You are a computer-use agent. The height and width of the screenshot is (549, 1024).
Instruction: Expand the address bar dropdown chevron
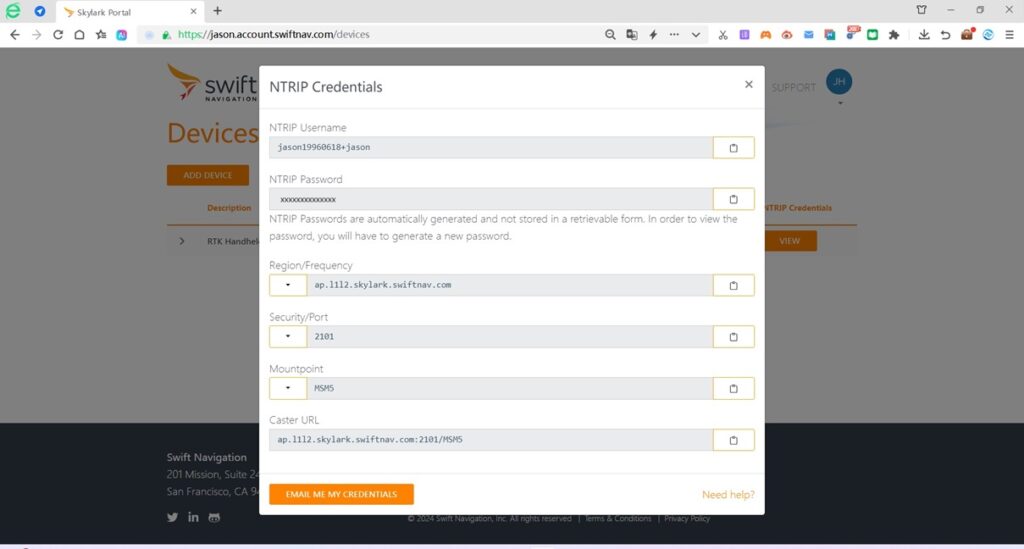(x=696, y=35)
